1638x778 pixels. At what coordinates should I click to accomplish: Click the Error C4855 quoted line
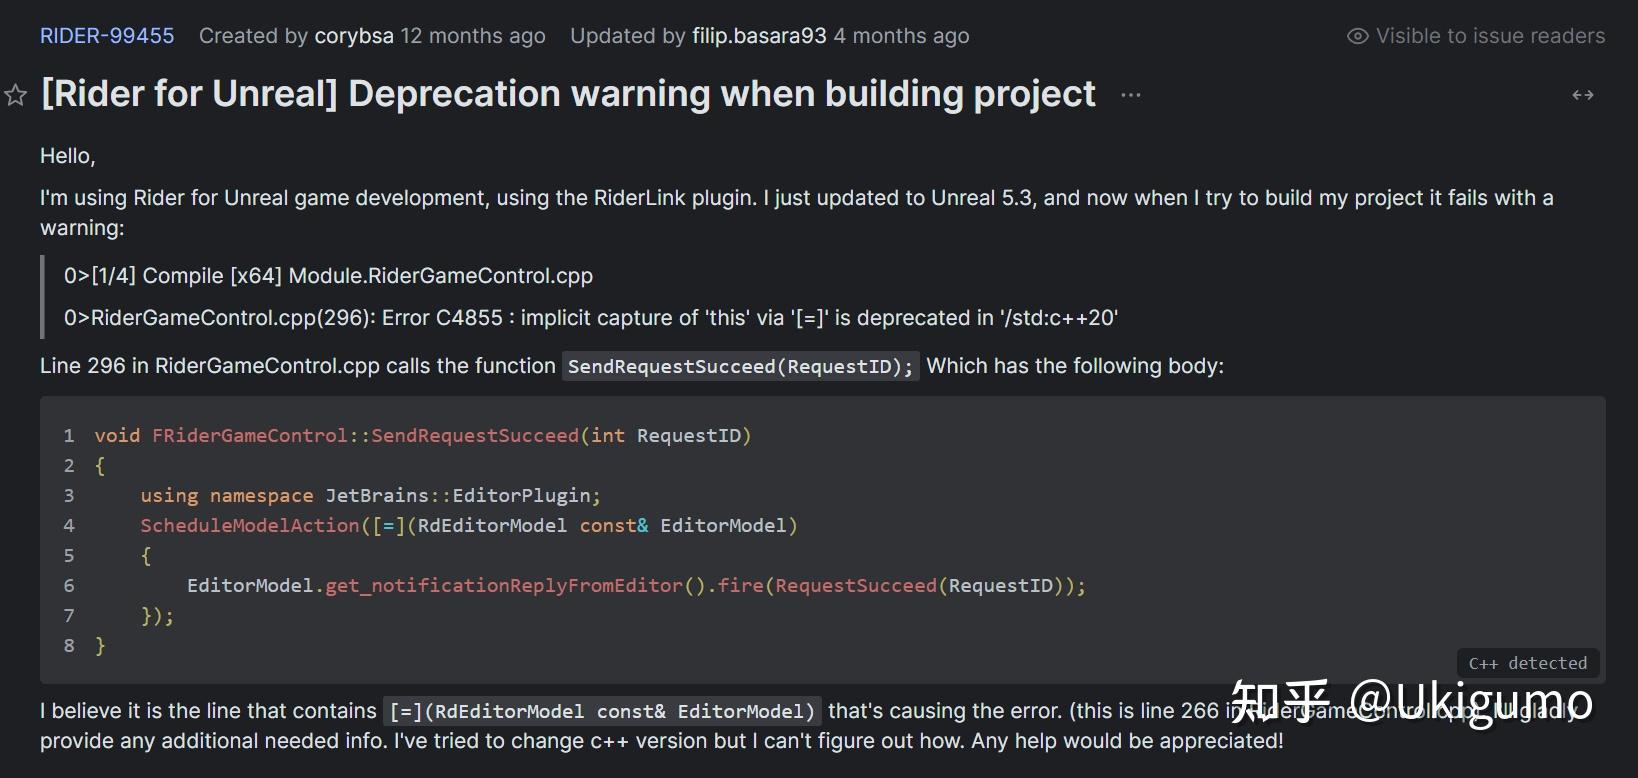click(x=590, y=318)
